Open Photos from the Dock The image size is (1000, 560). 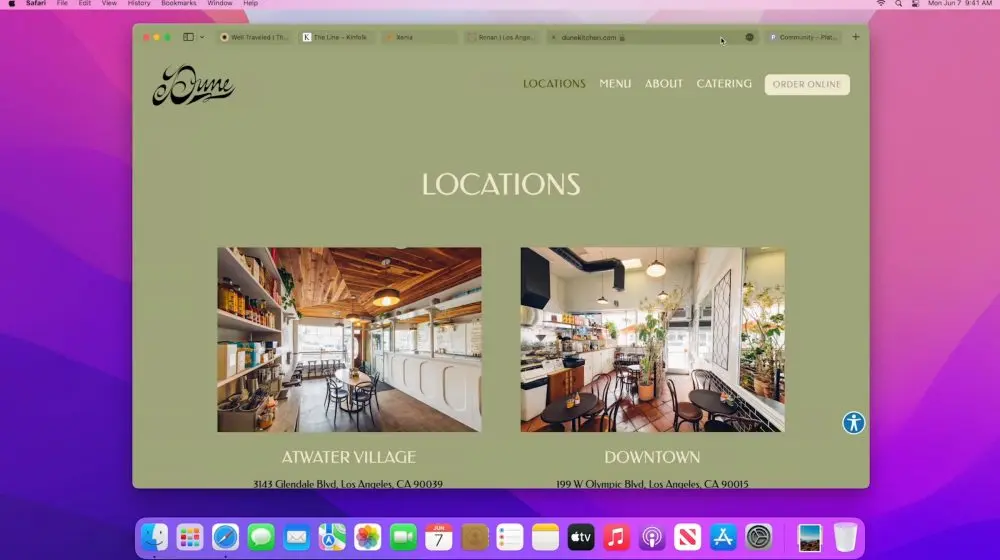[x=367, y=537]
